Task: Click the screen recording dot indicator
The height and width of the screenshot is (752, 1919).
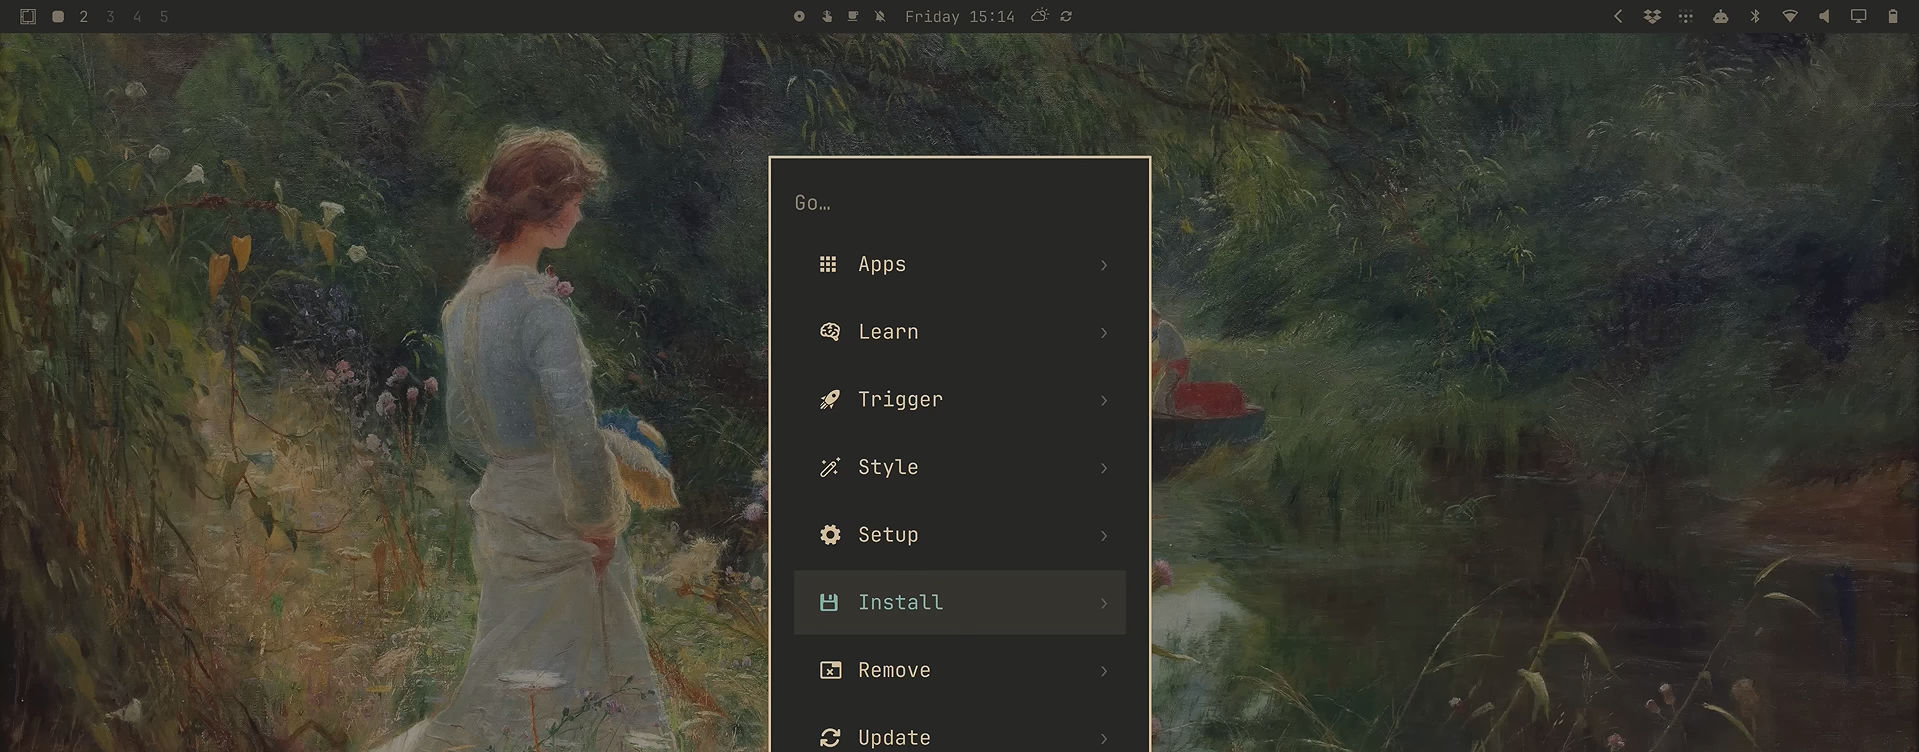Action: [x=799, y=16]
